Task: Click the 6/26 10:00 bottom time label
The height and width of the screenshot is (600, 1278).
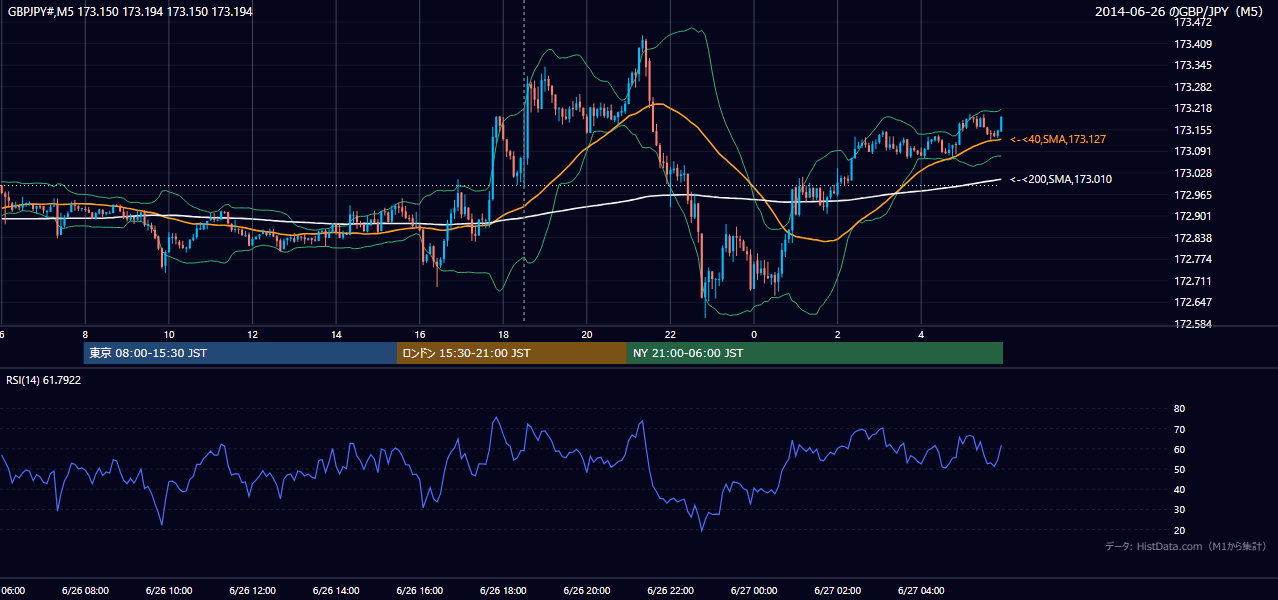Action: [169, 591]
